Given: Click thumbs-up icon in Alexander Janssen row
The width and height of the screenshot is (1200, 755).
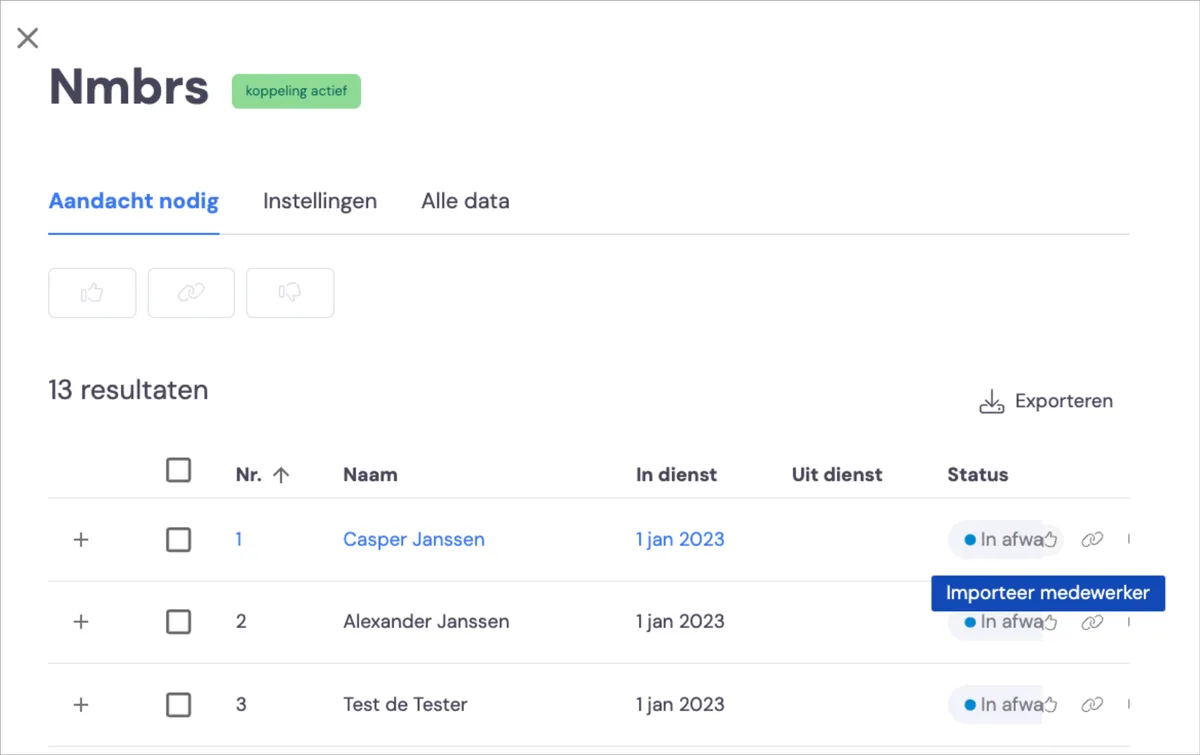Looking at the screenshot, I should coord(1050,622).
